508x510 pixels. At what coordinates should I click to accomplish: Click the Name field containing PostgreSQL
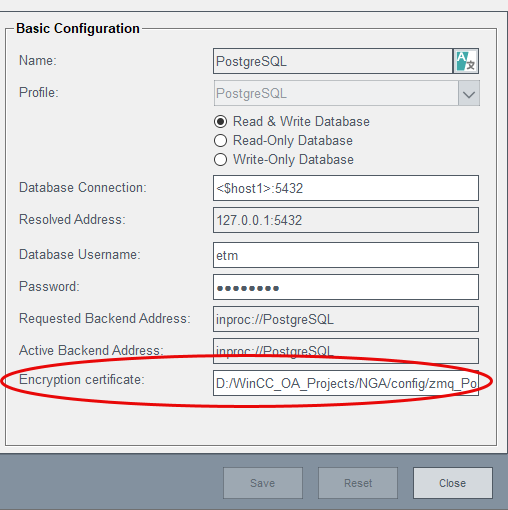[333, 61]
